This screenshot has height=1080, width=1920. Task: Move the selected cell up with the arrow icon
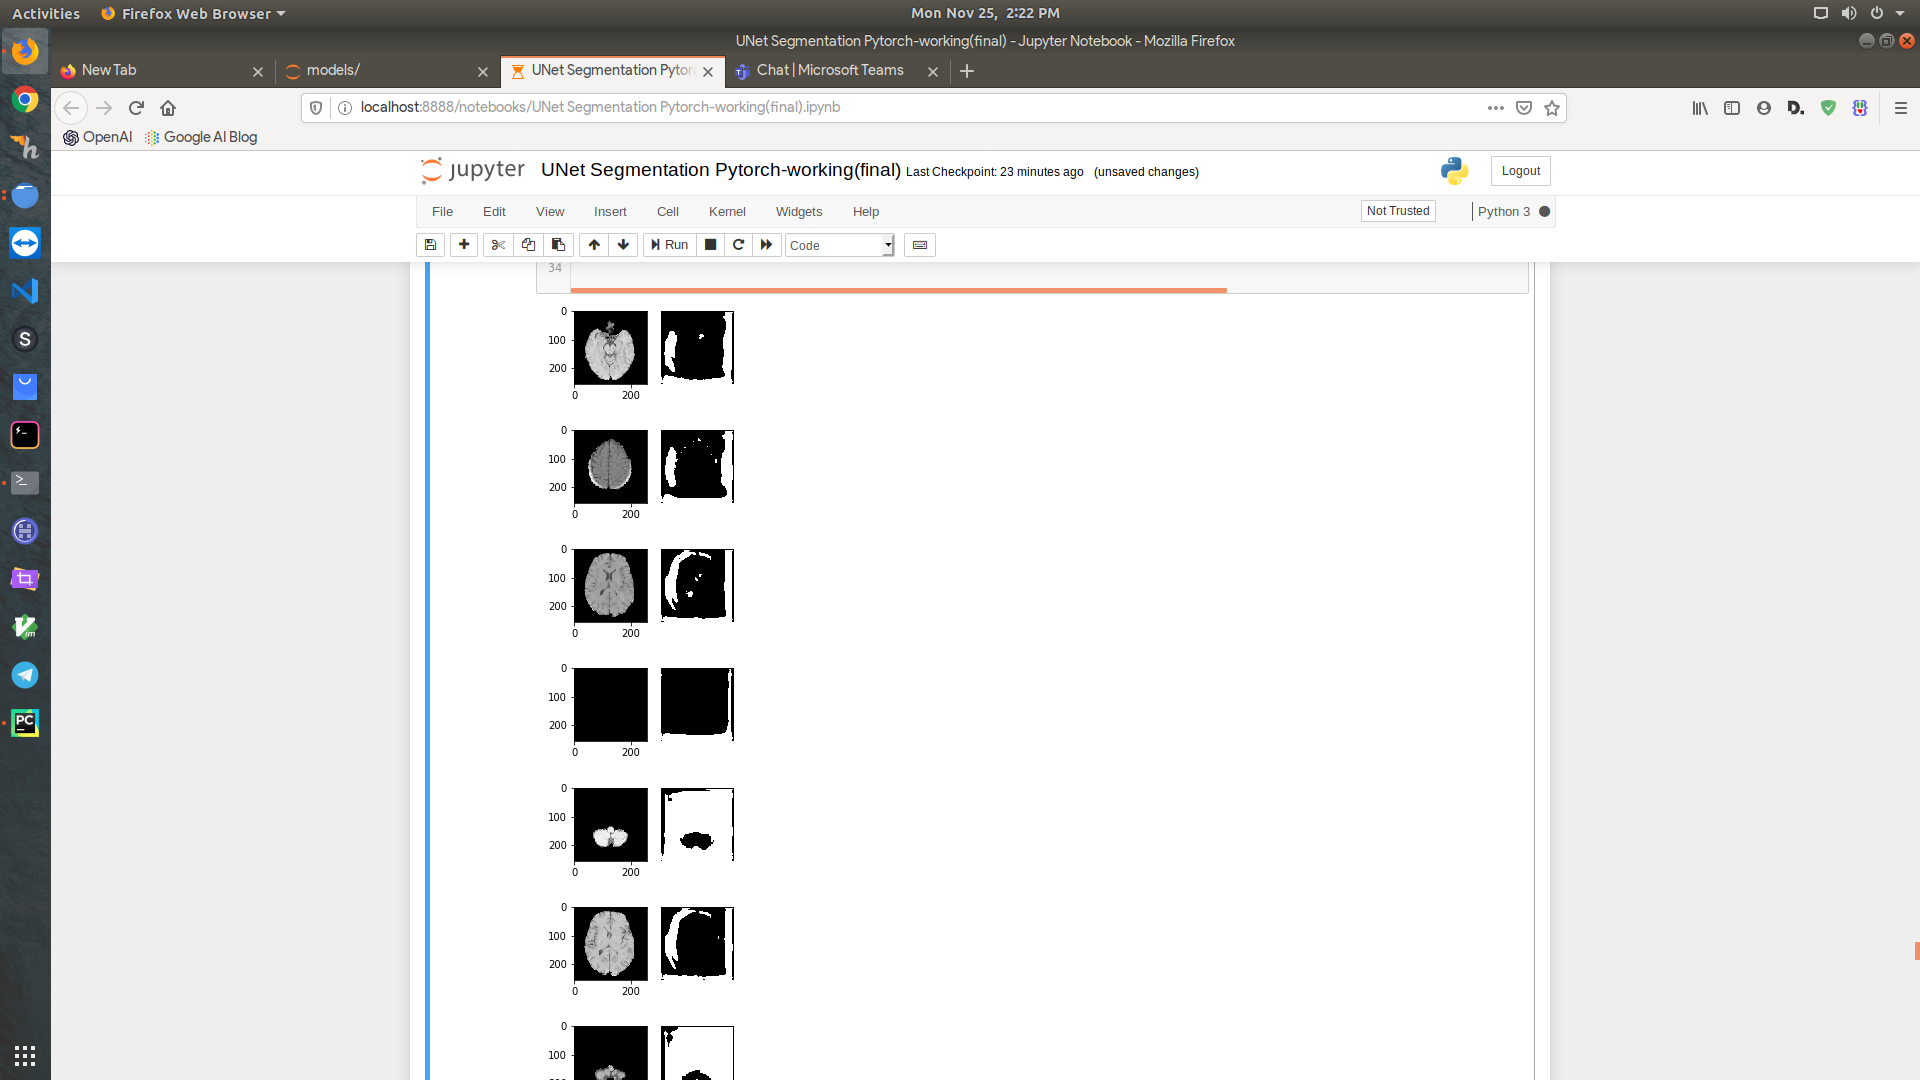594,245
